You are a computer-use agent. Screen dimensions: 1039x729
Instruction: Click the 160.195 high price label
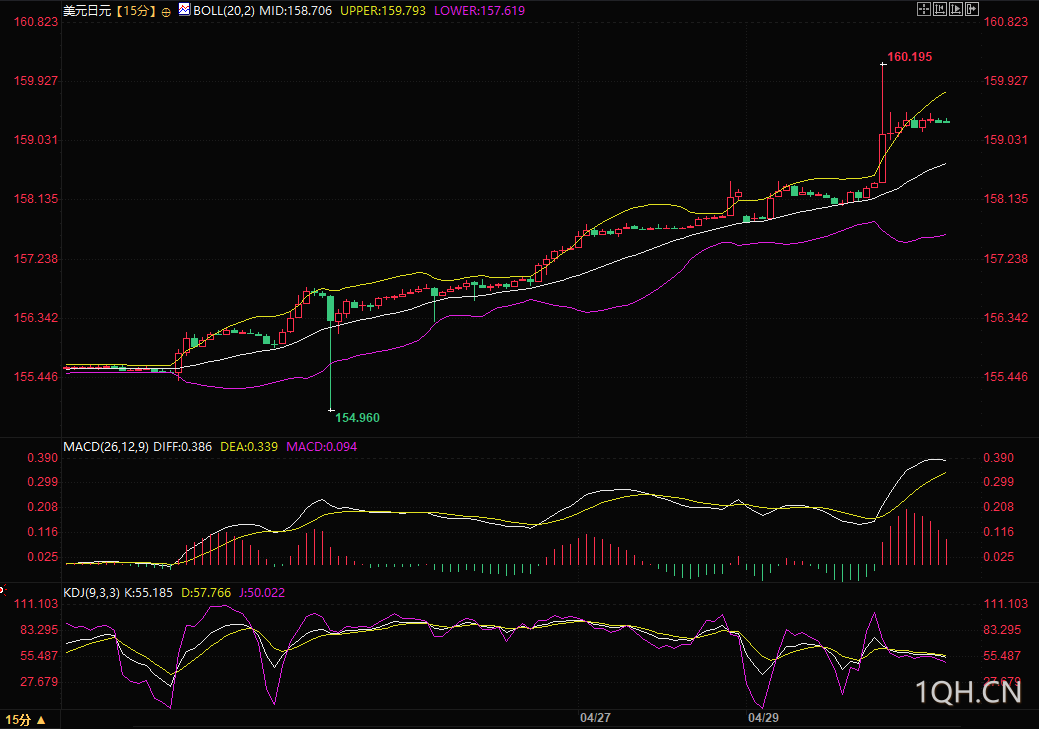coord(910,57)
